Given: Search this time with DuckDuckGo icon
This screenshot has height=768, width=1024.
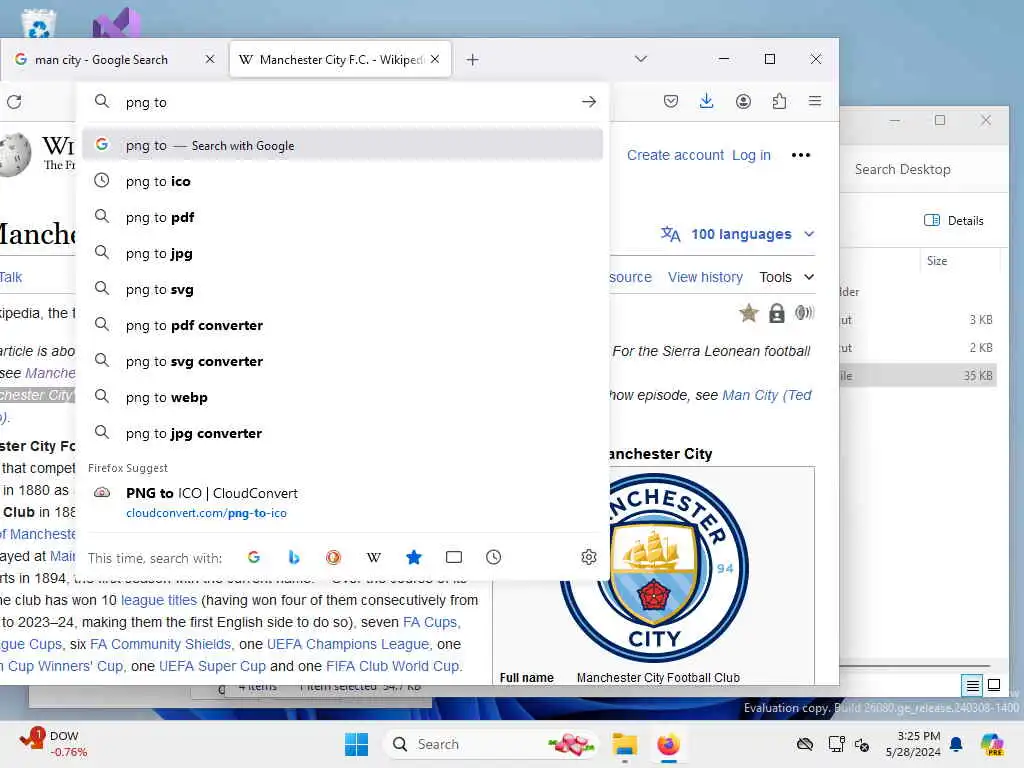Looking at the screenshot, I should click(x=333, y=557).
